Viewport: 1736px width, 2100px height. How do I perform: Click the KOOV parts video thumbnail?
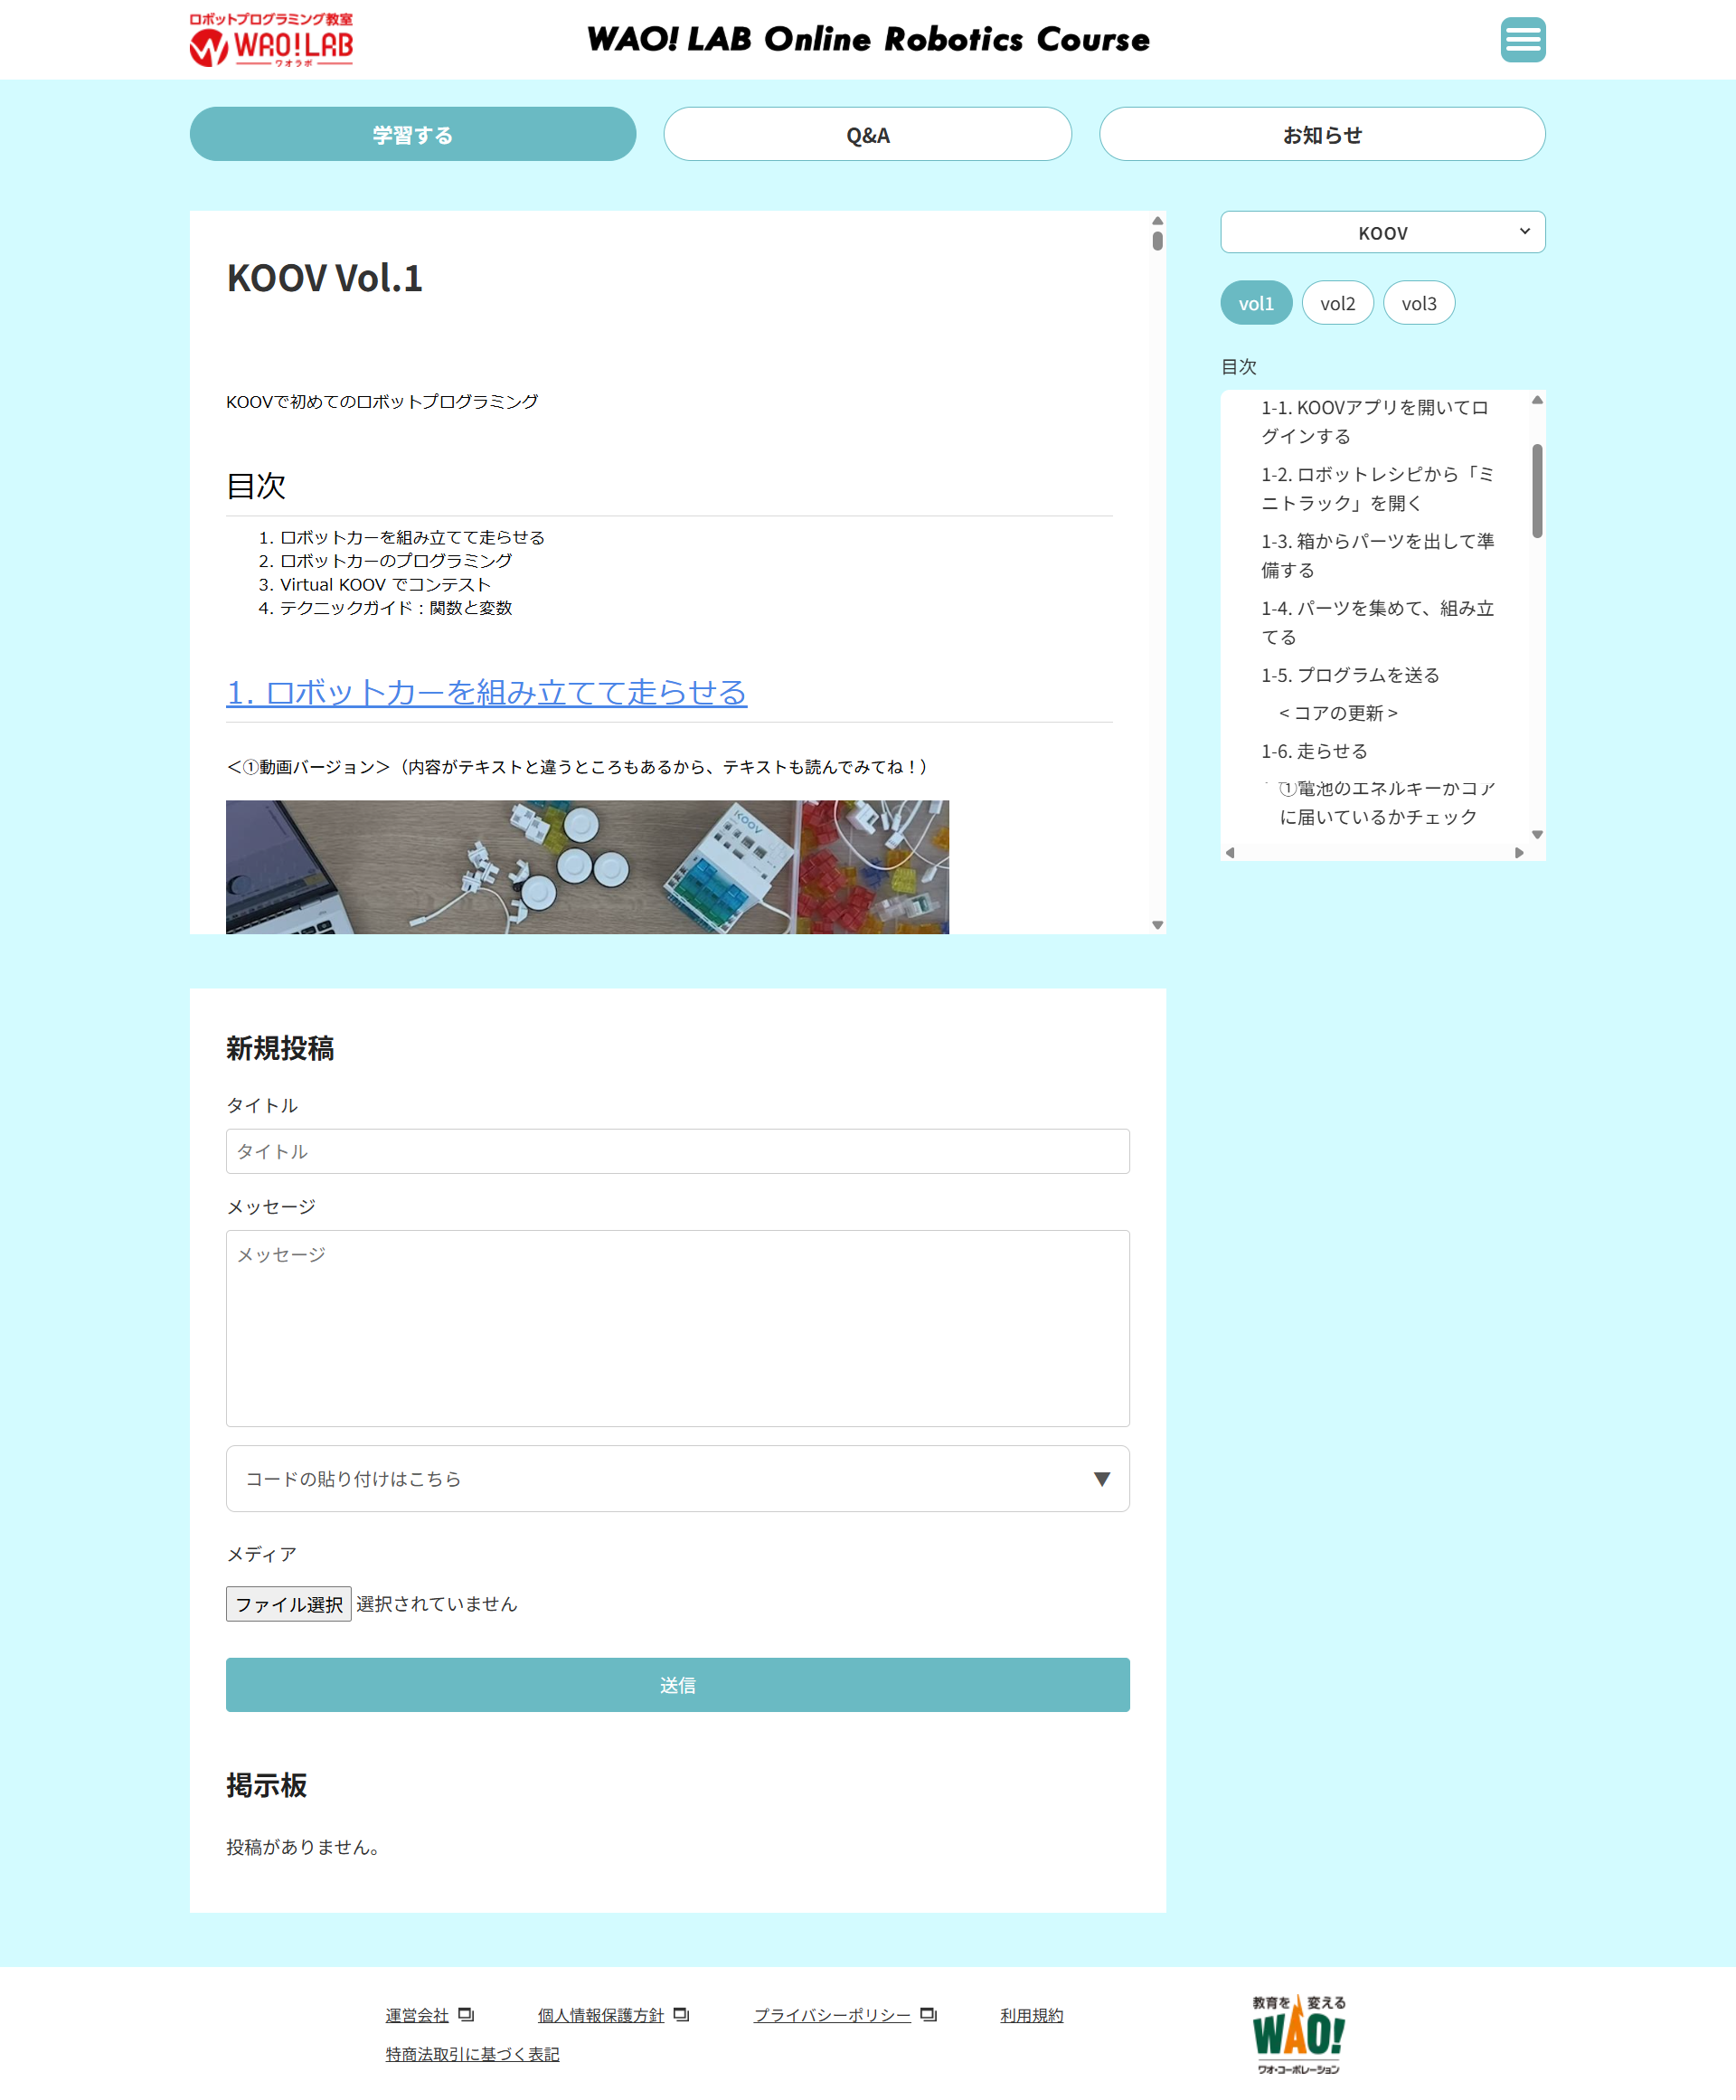[587, 866]
